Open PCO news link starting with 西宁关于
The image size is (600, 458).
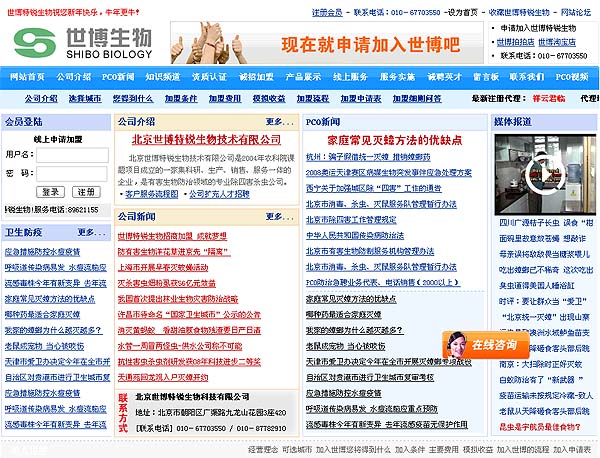[373, 188]
